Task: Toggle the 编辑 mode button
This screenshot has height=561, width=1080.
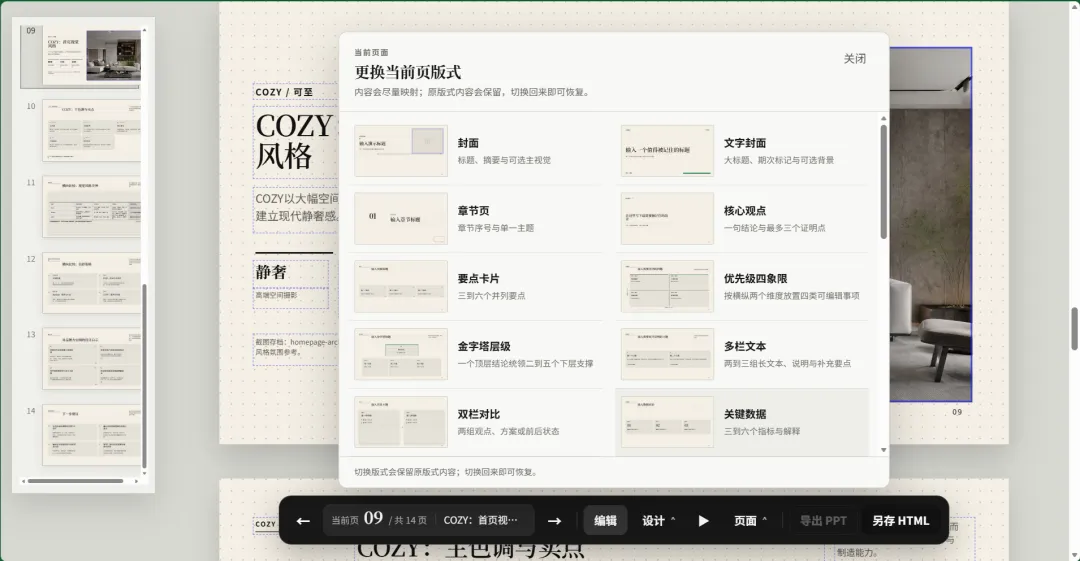Action: point(605,521)
